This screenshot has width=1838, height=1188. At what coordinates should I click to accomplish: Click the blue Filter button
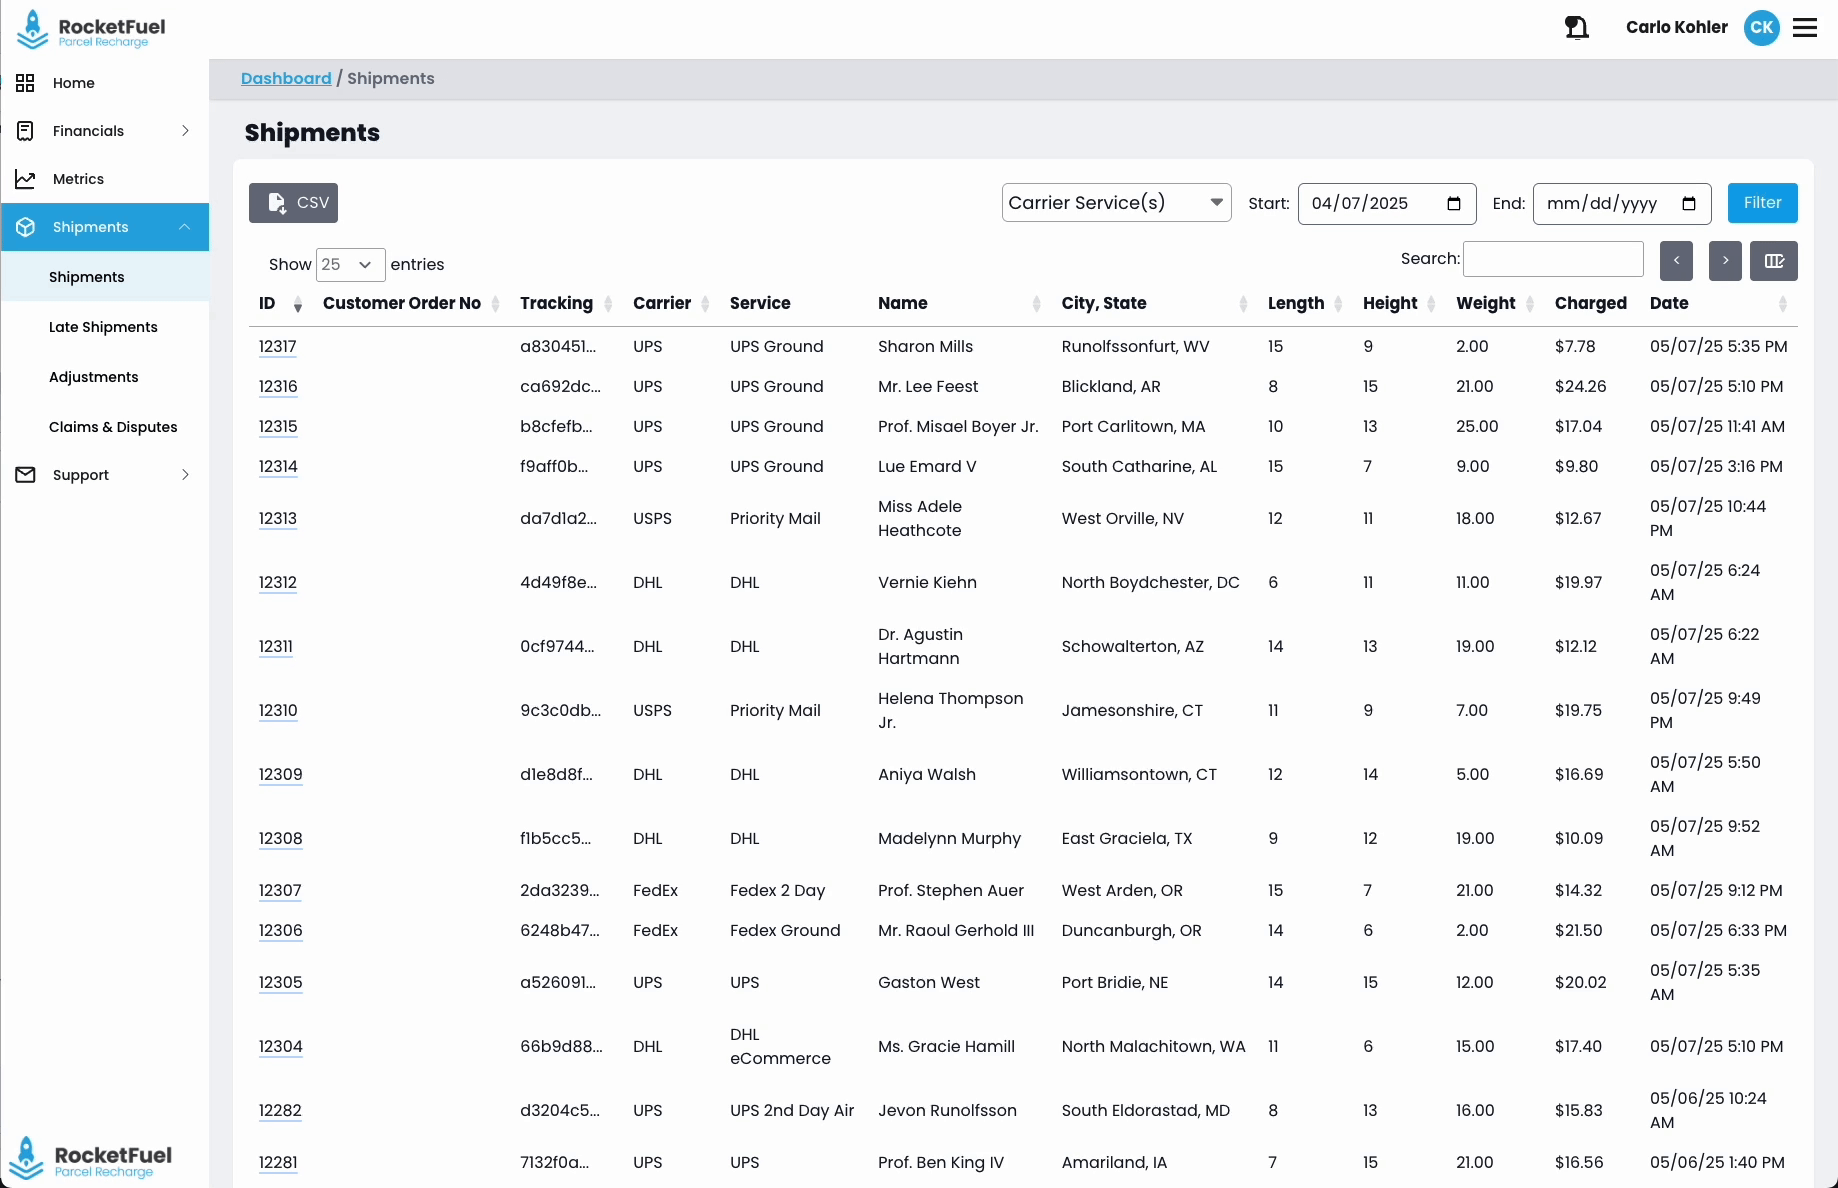pyautogui.click(x=1762, y=203)
